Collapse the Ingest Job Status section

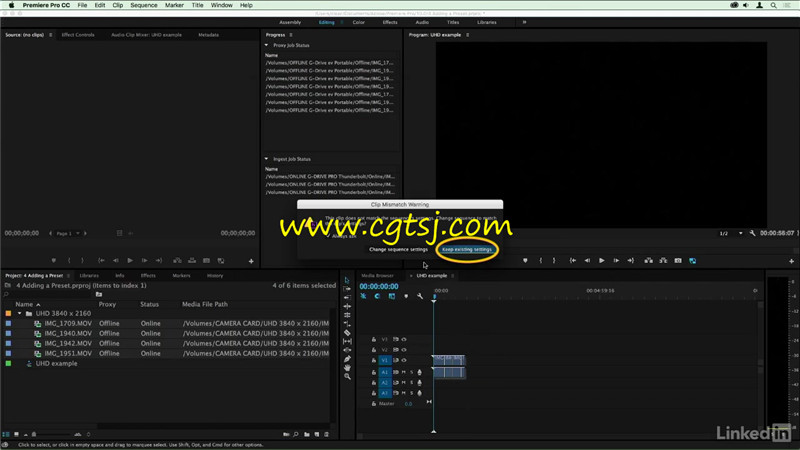point(266,159)
